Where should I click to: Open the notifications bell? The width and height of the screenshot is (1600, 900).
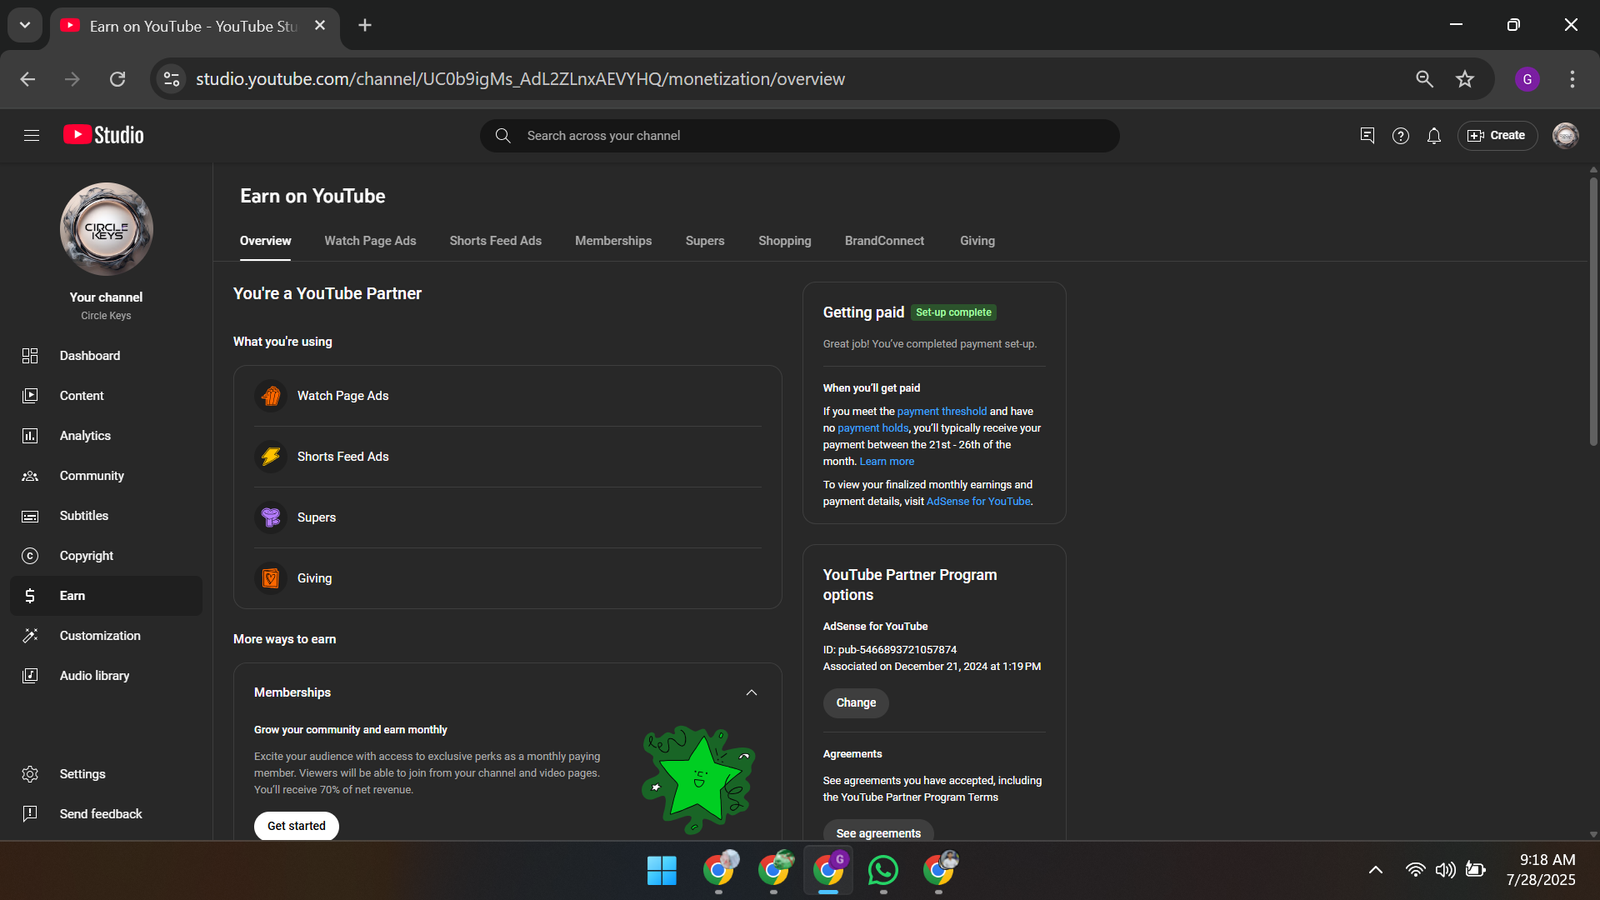1434,135
